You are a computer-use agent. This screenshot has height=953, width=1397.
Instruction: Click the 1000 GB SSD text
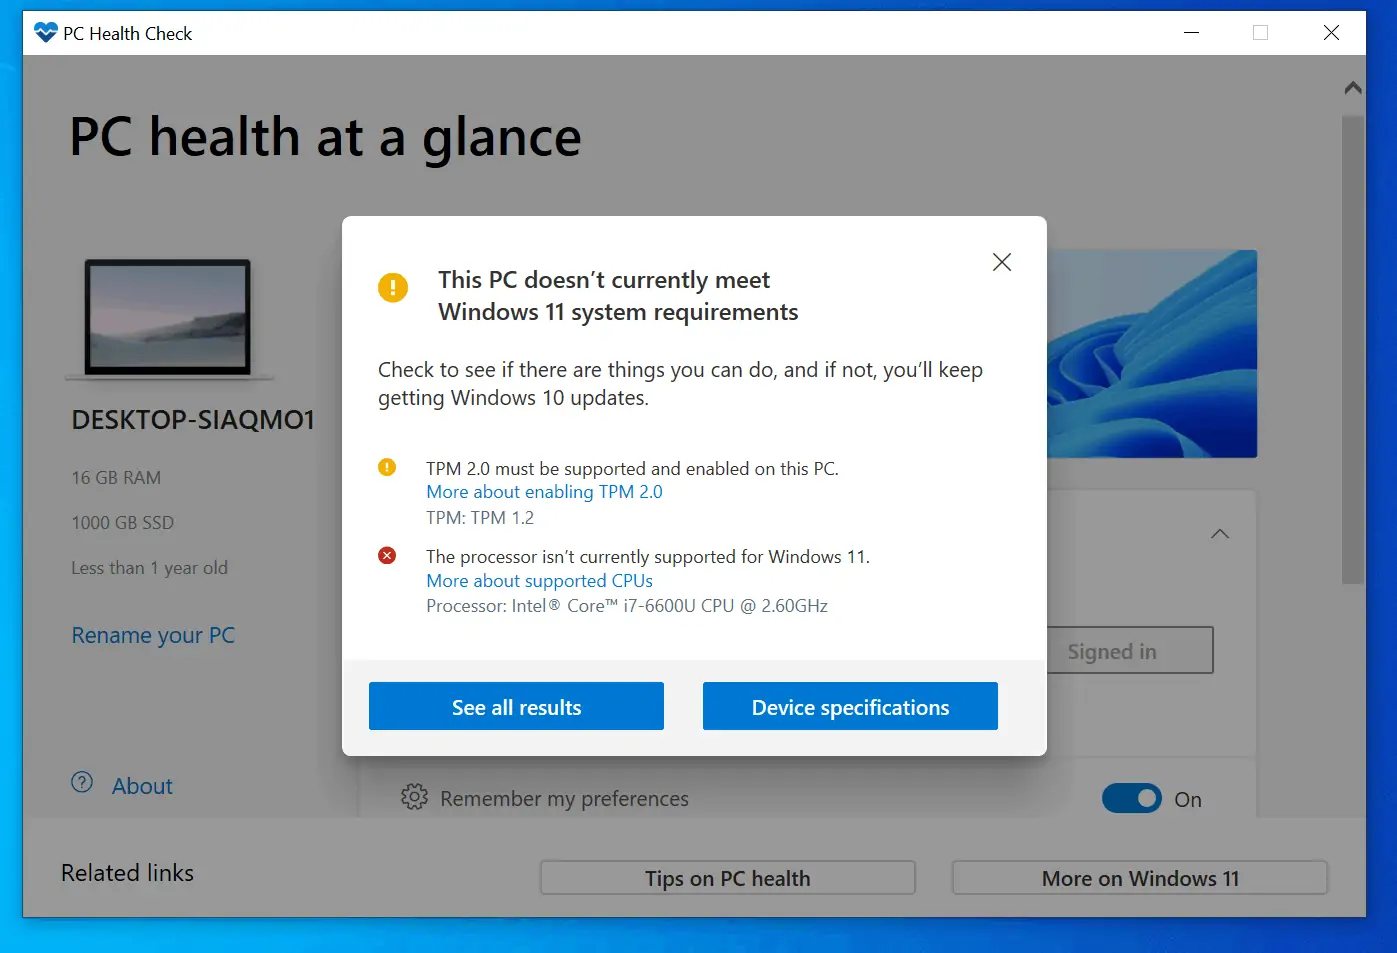coord(122,523)
